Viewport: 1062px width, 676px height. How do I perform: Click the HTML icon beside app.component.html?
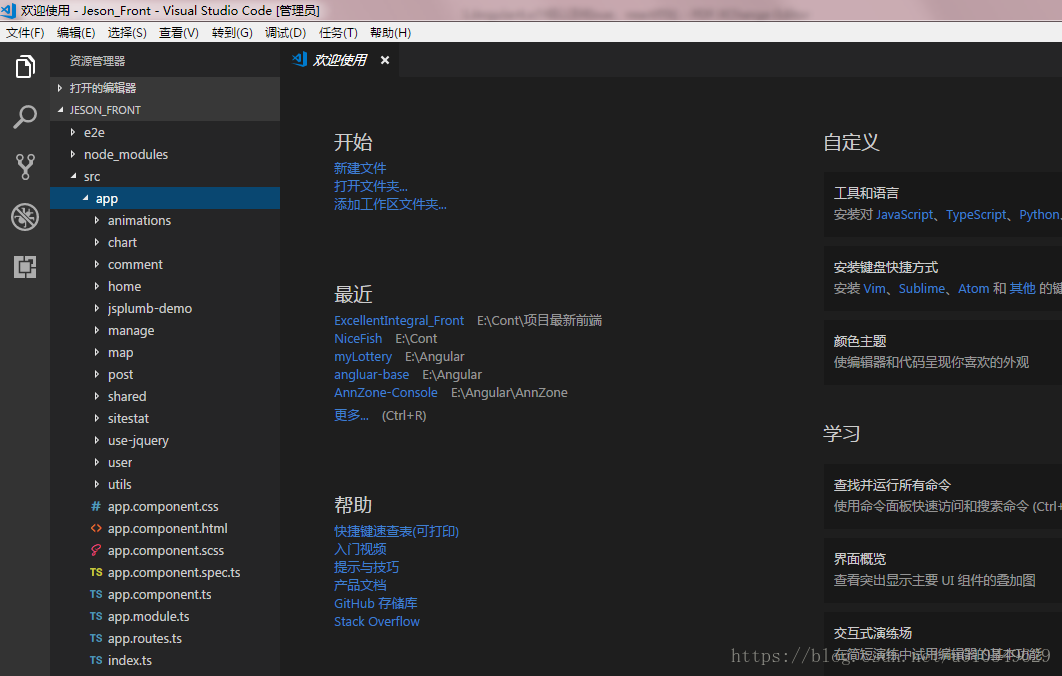[x=96, y=528]
